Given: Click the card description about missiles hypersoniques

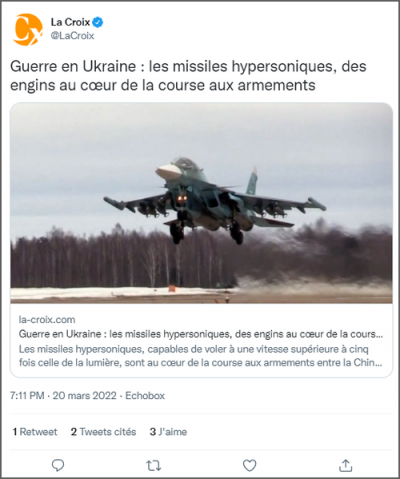Looking at the screenshot, I should pos(200,356).
